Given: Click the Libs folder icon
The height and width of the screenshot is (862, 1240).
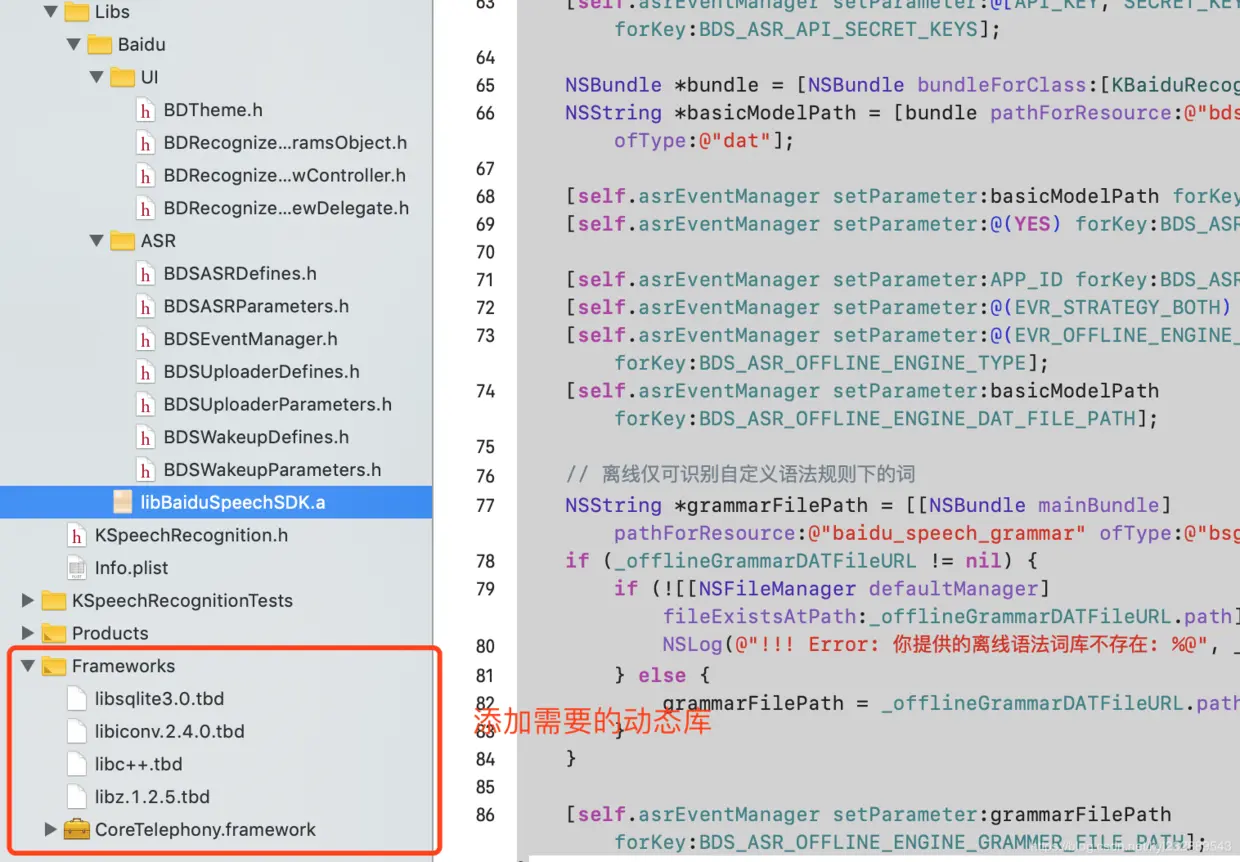Looking at the screenshot, I should pyautogui.click(x=77, y=12).
